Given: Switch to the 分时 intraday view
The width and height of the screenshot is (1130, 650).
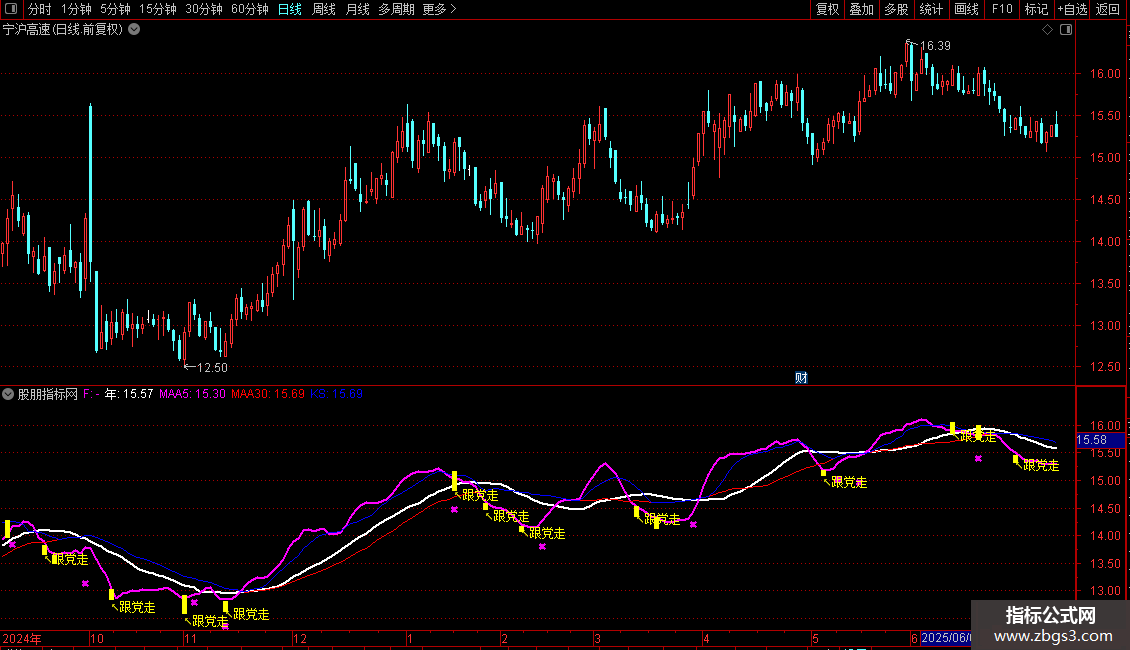Looking at the screenshot, I should tap(40, 9).
